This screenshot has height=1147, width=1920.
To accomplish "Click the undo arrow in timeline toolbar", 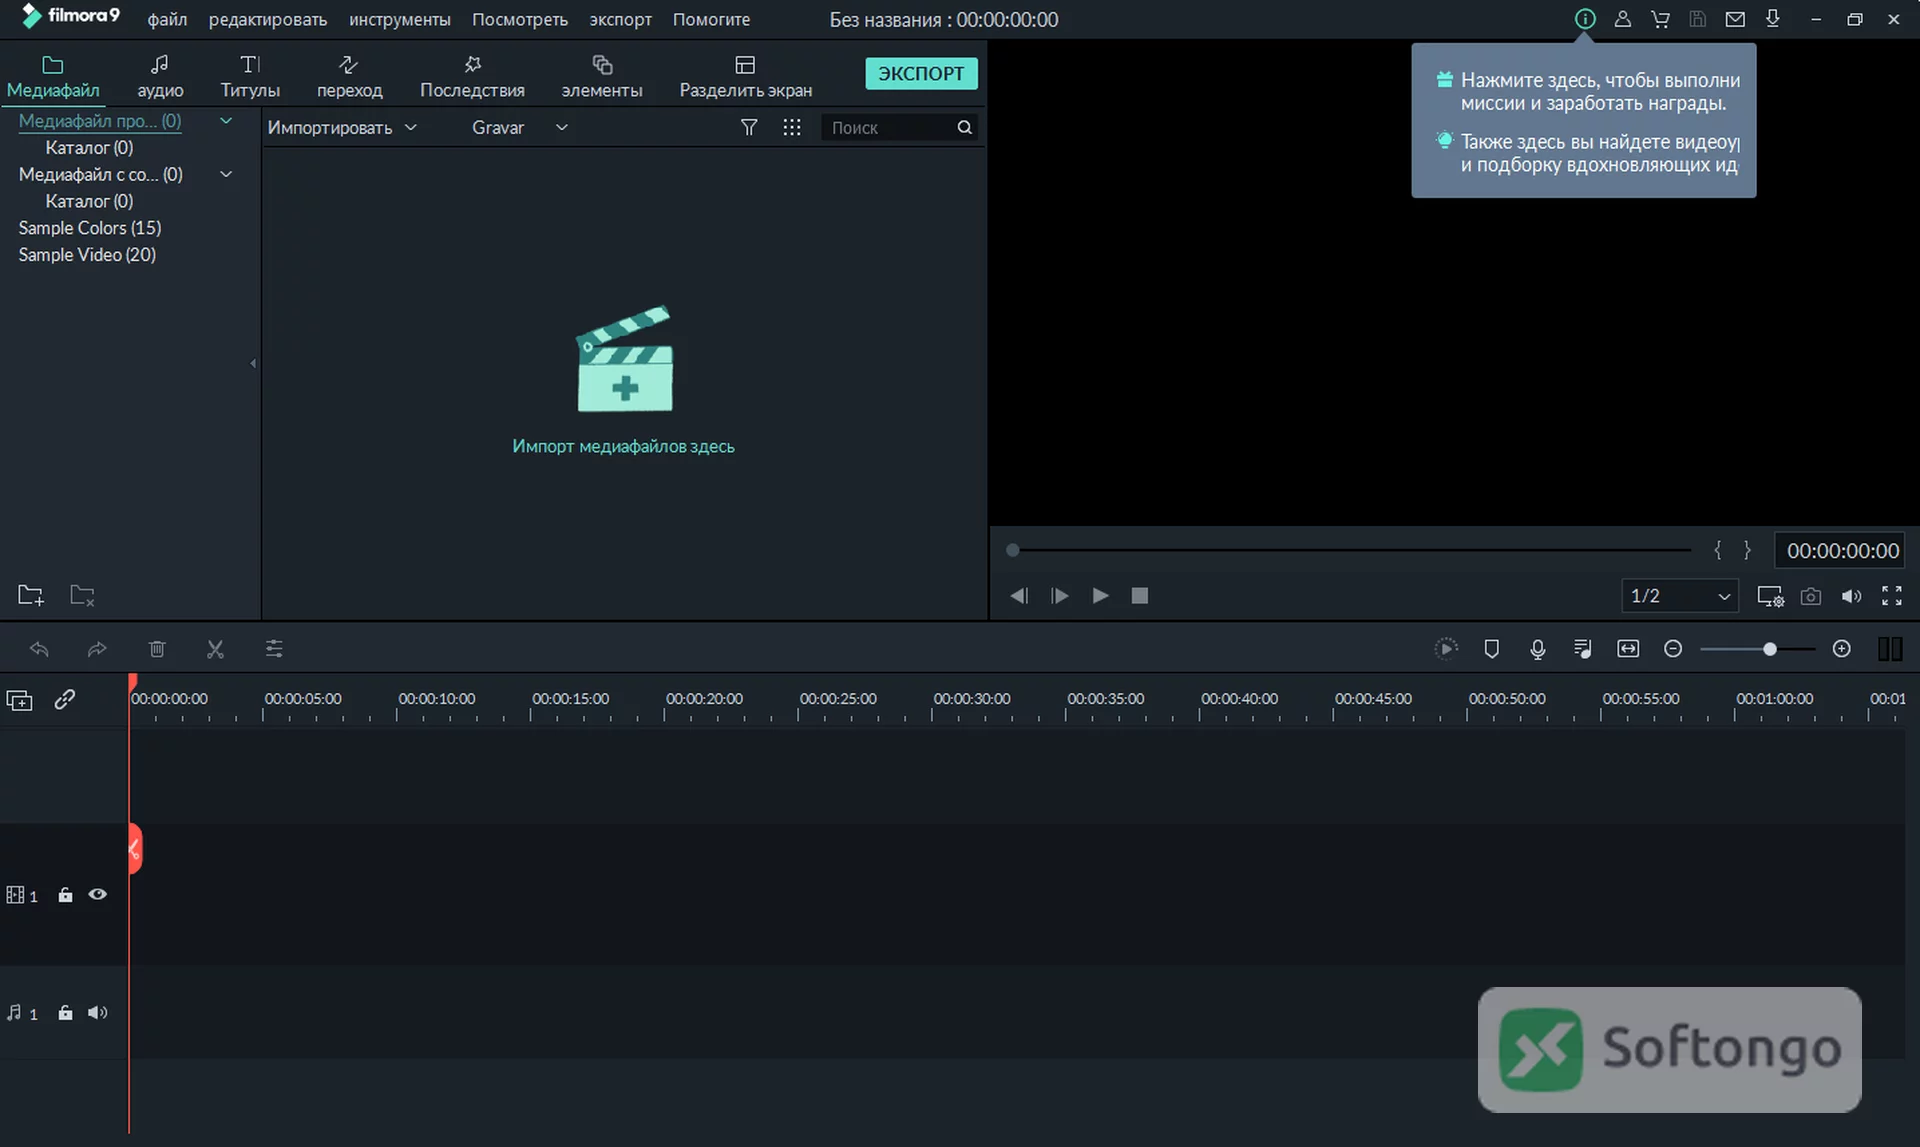I will [39, 649].
